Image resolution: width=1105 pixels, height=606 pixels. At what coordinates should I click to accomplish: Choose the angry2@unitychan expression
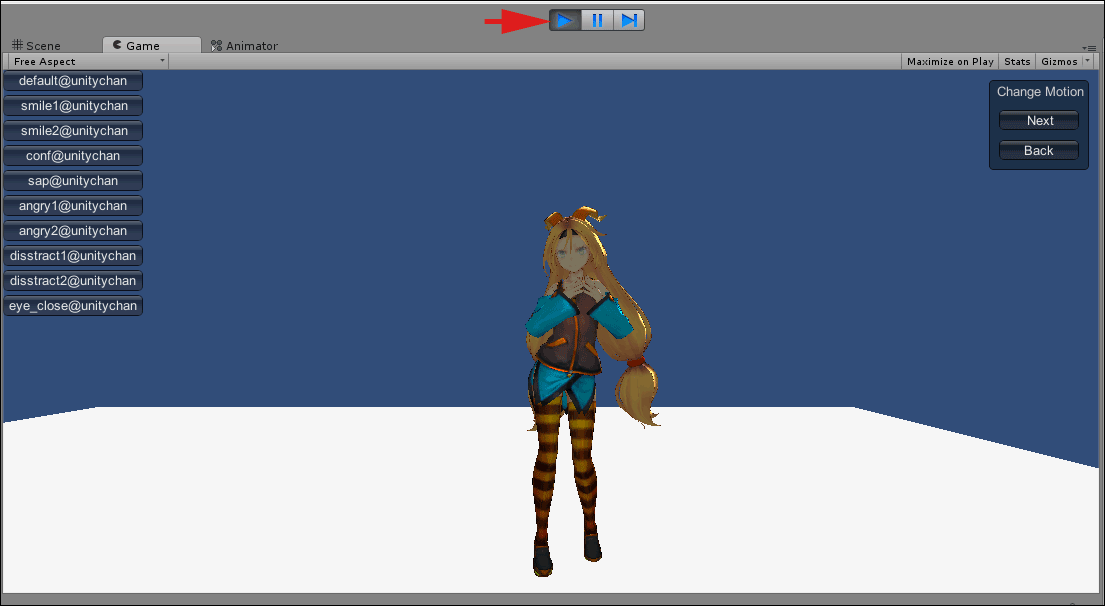[73, 231]
